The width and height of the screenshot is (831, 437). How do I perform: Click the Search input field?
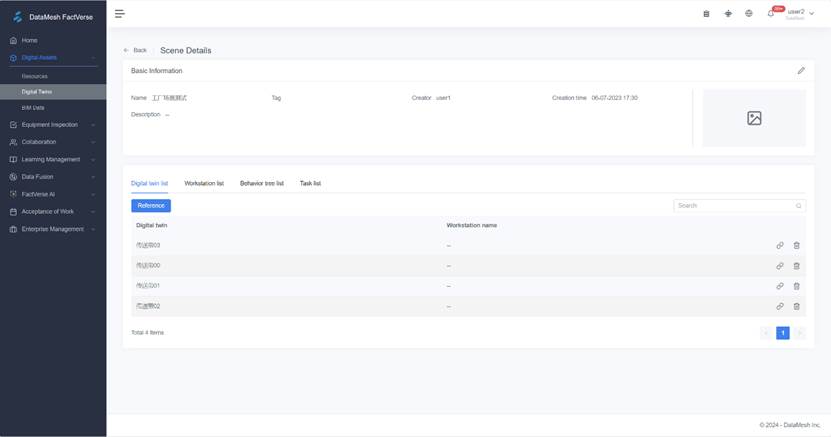click(733, 206)
